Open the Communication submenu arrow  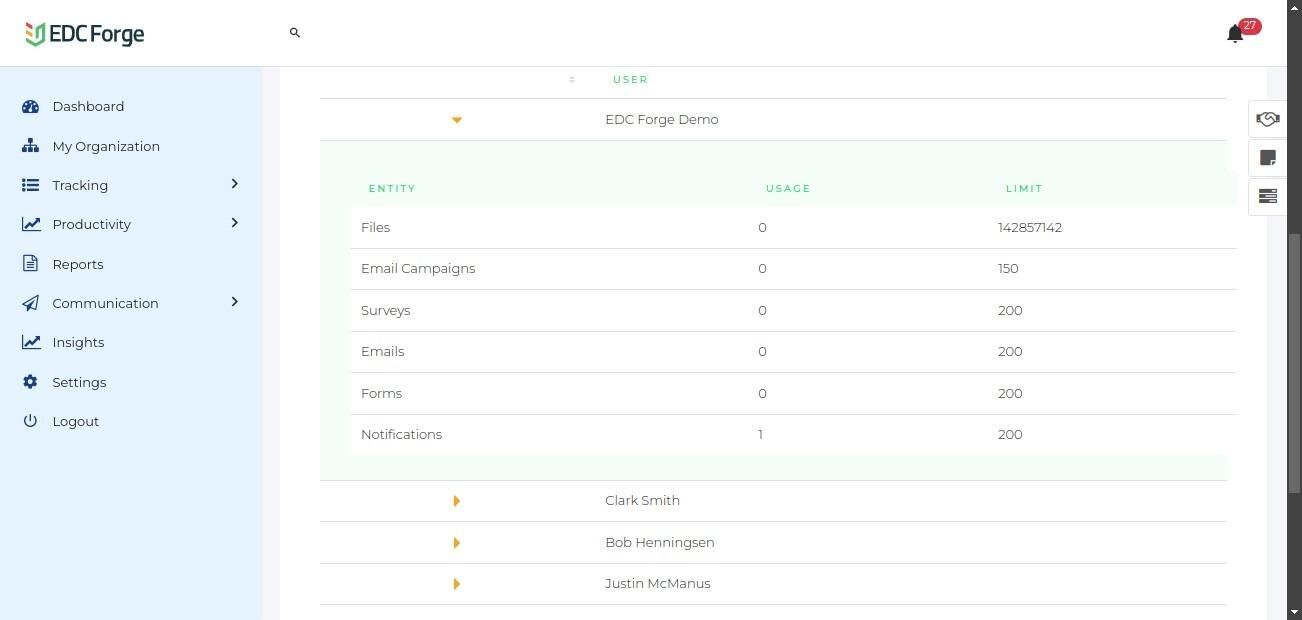point(235,302)
